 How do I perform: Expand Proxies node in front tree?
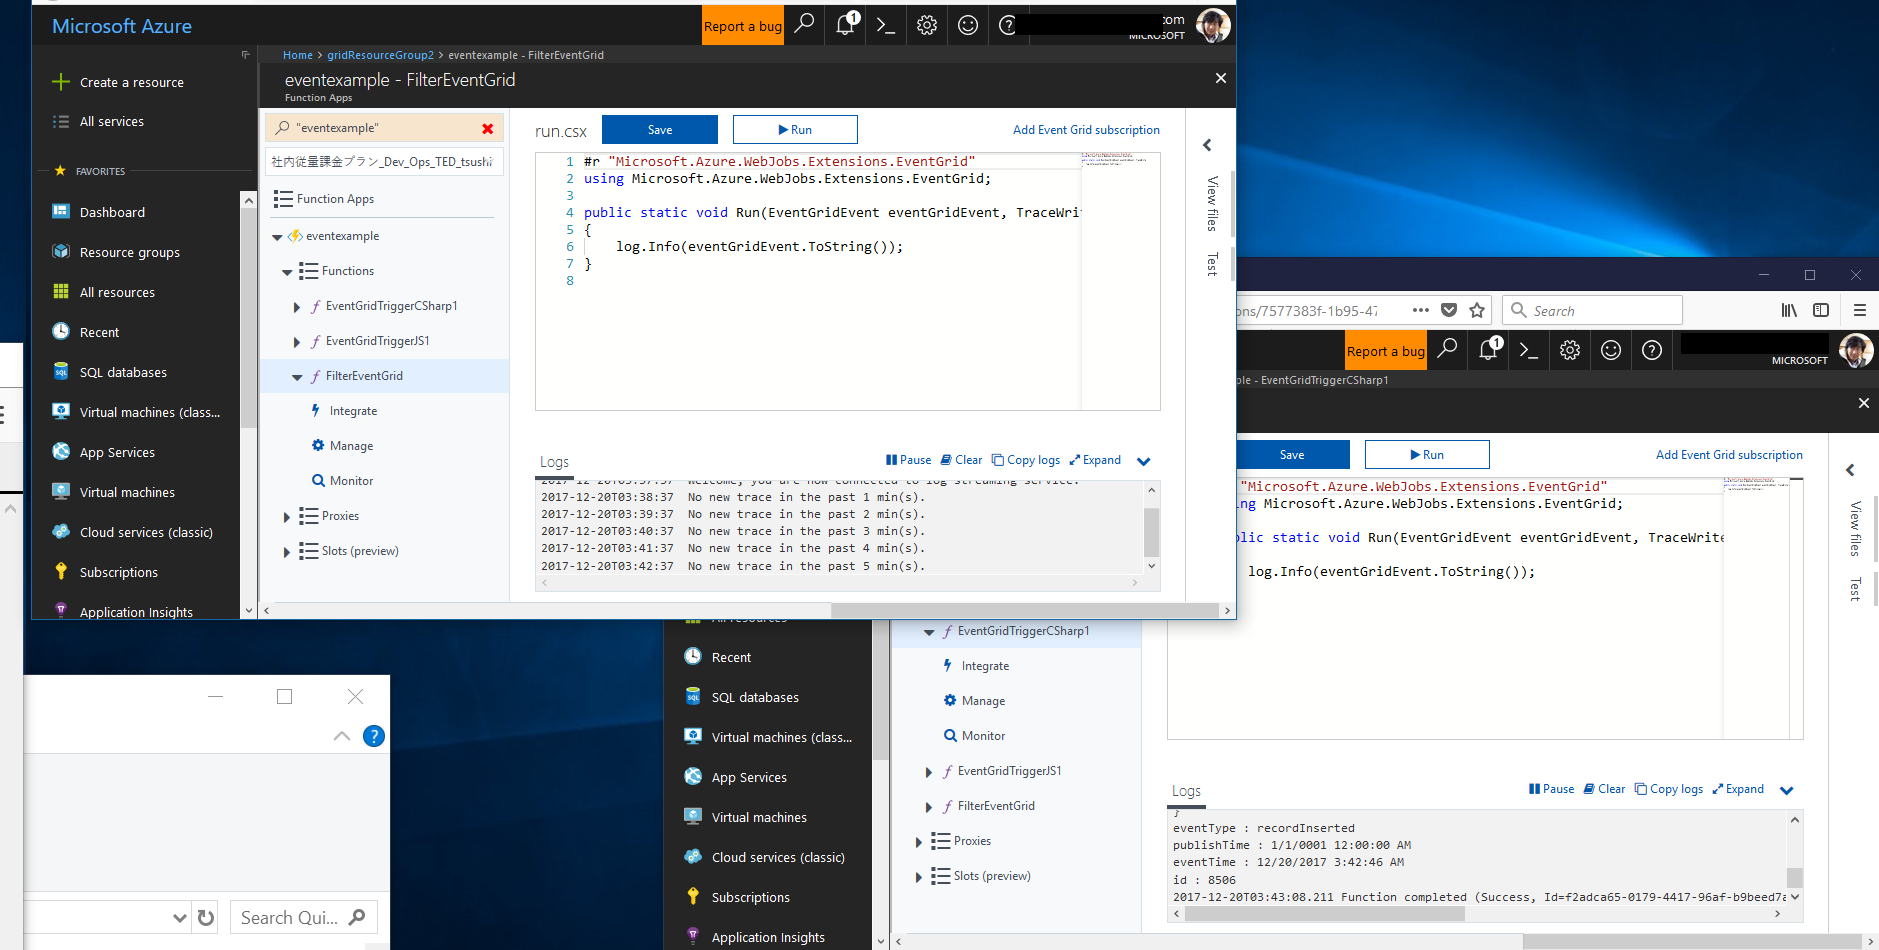pyautogui.click(x=287, y=517)
